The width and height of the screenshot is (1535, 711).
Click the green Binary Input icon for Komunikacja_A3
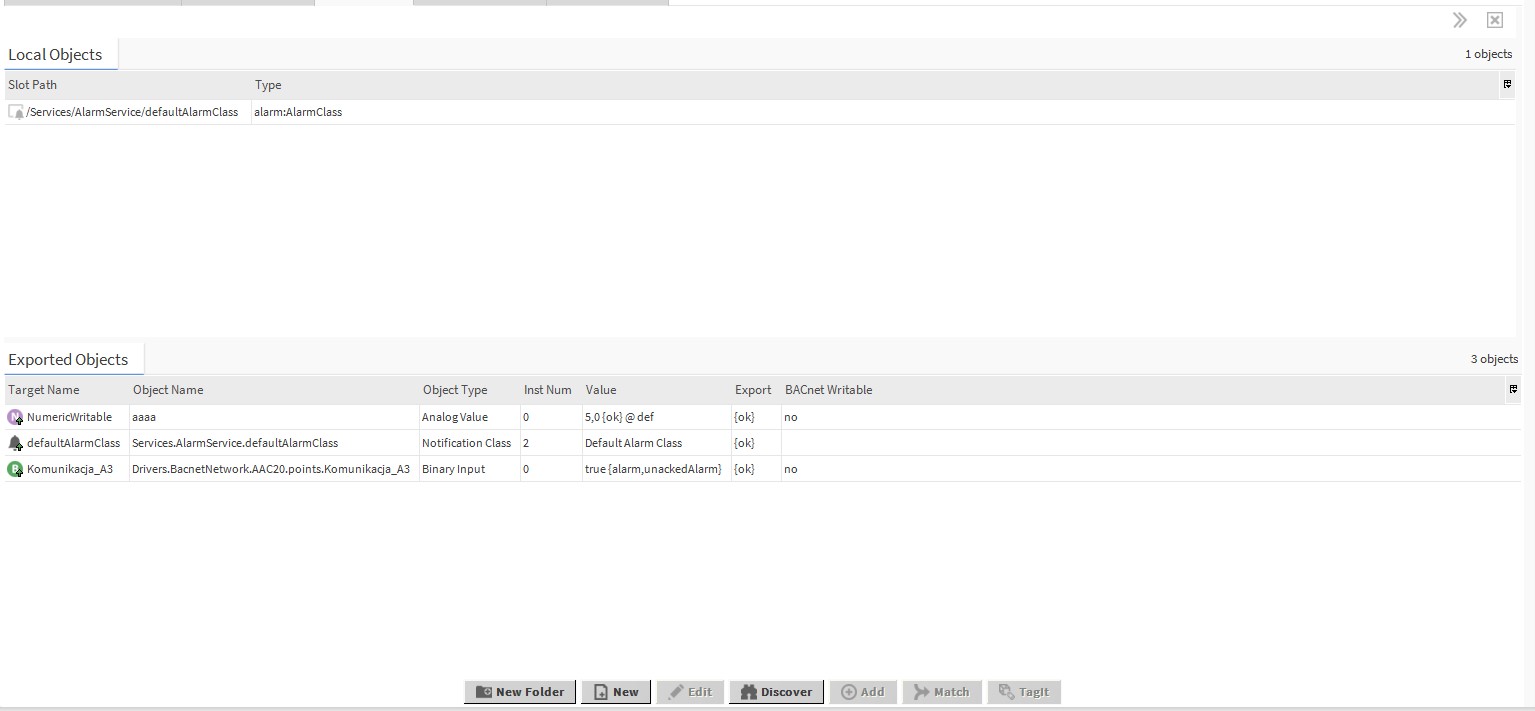[14, 469]
